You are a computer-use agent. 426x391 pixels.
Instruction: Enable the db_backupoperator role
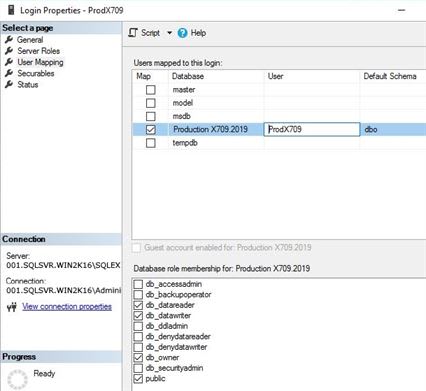(x=138, y=295)
